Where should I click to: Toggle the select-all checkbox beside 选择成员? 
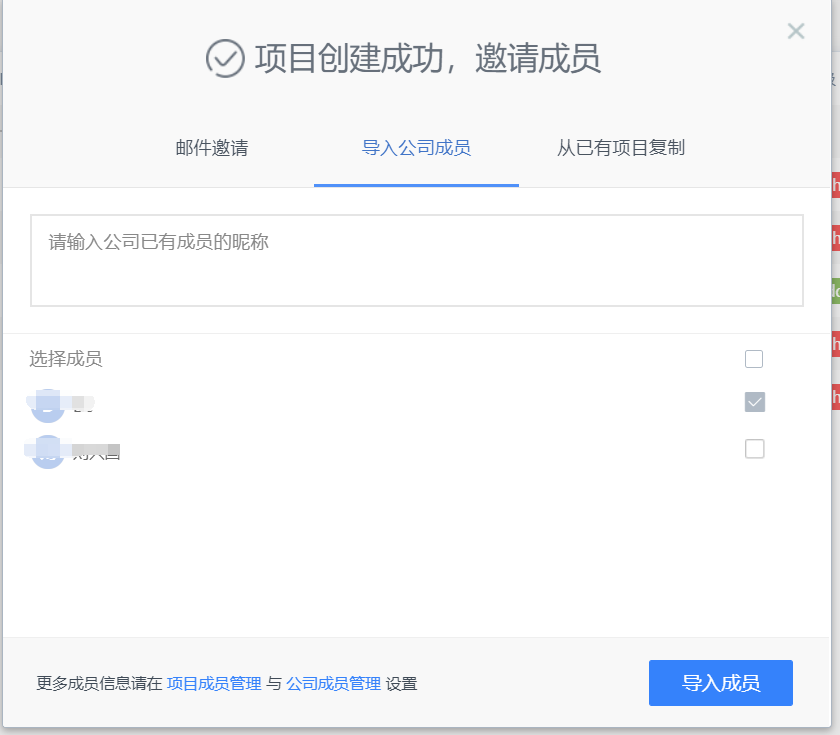coord(754,358)
